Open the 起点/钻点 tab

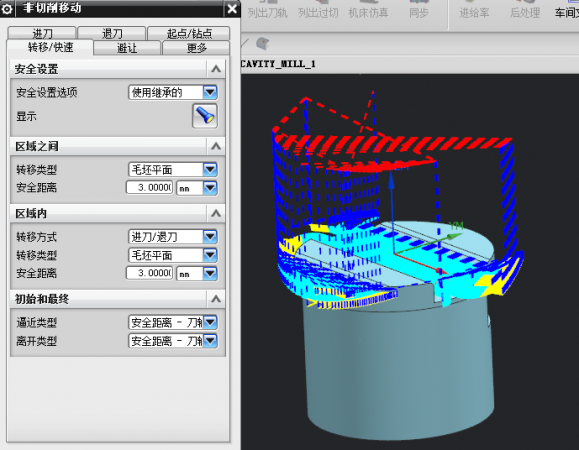(x=189, y=34)
